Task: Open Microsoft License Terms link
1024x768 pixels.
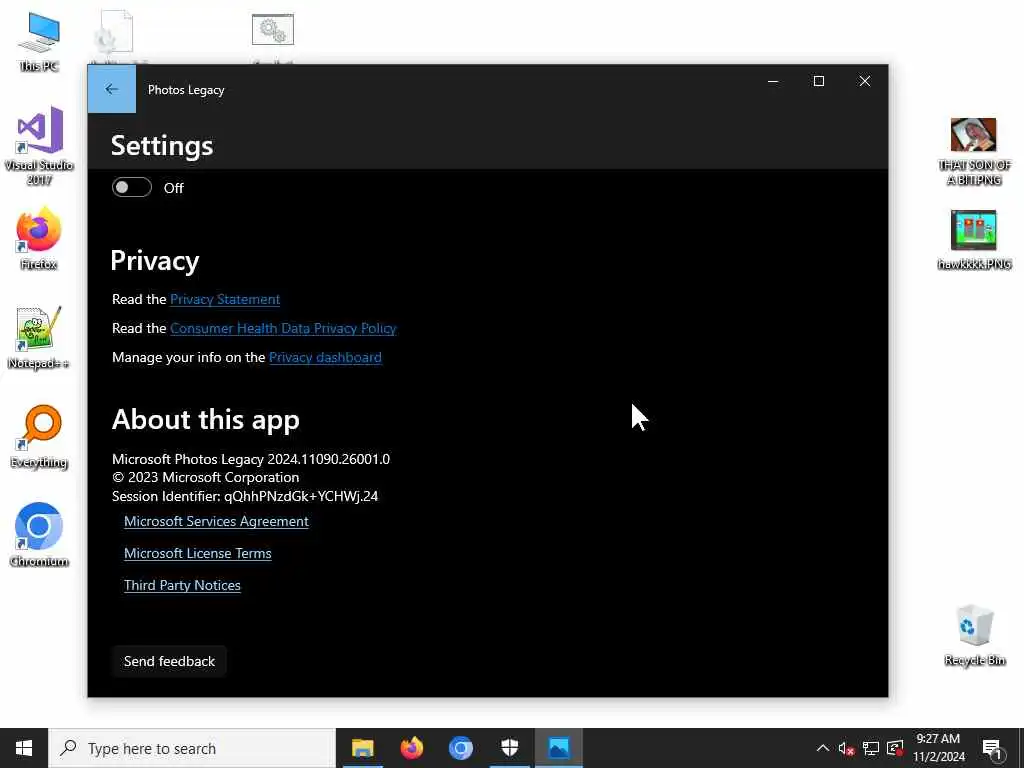Action: coord(198,553)
